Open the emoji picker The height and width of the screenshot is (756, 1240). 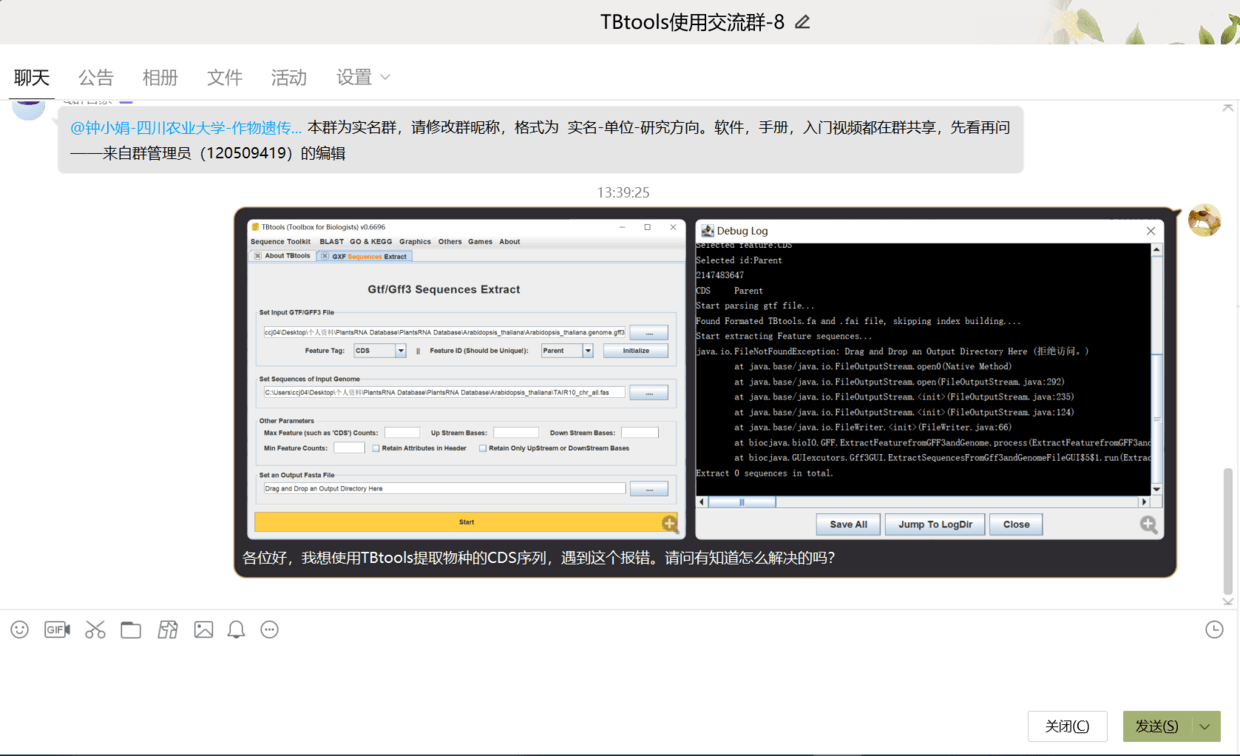[x=20, y=629]
